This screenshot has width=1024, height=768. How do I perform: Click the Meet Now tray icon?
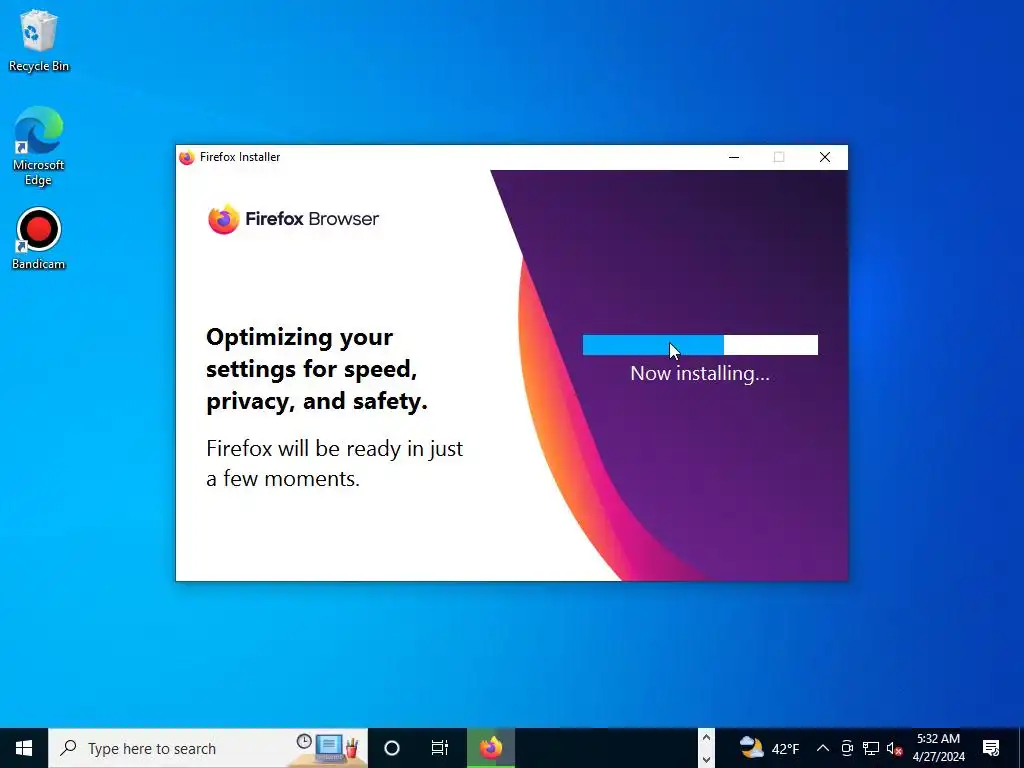tap(847, 748)
